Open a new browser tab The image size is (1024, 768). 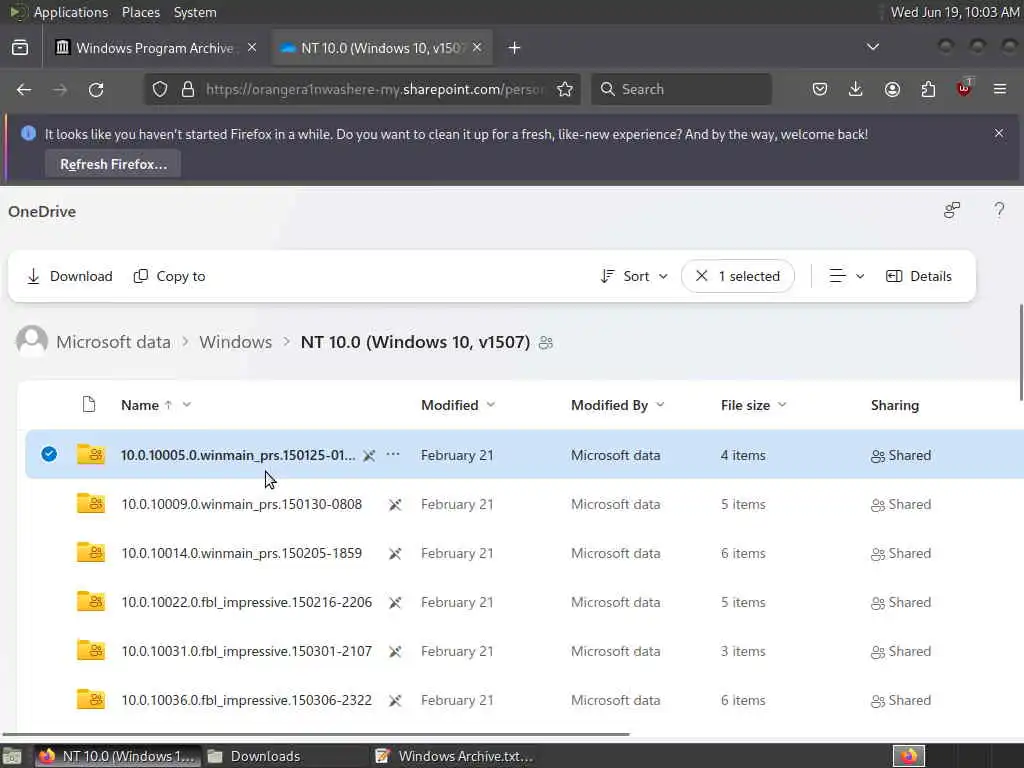pos(515,48)
